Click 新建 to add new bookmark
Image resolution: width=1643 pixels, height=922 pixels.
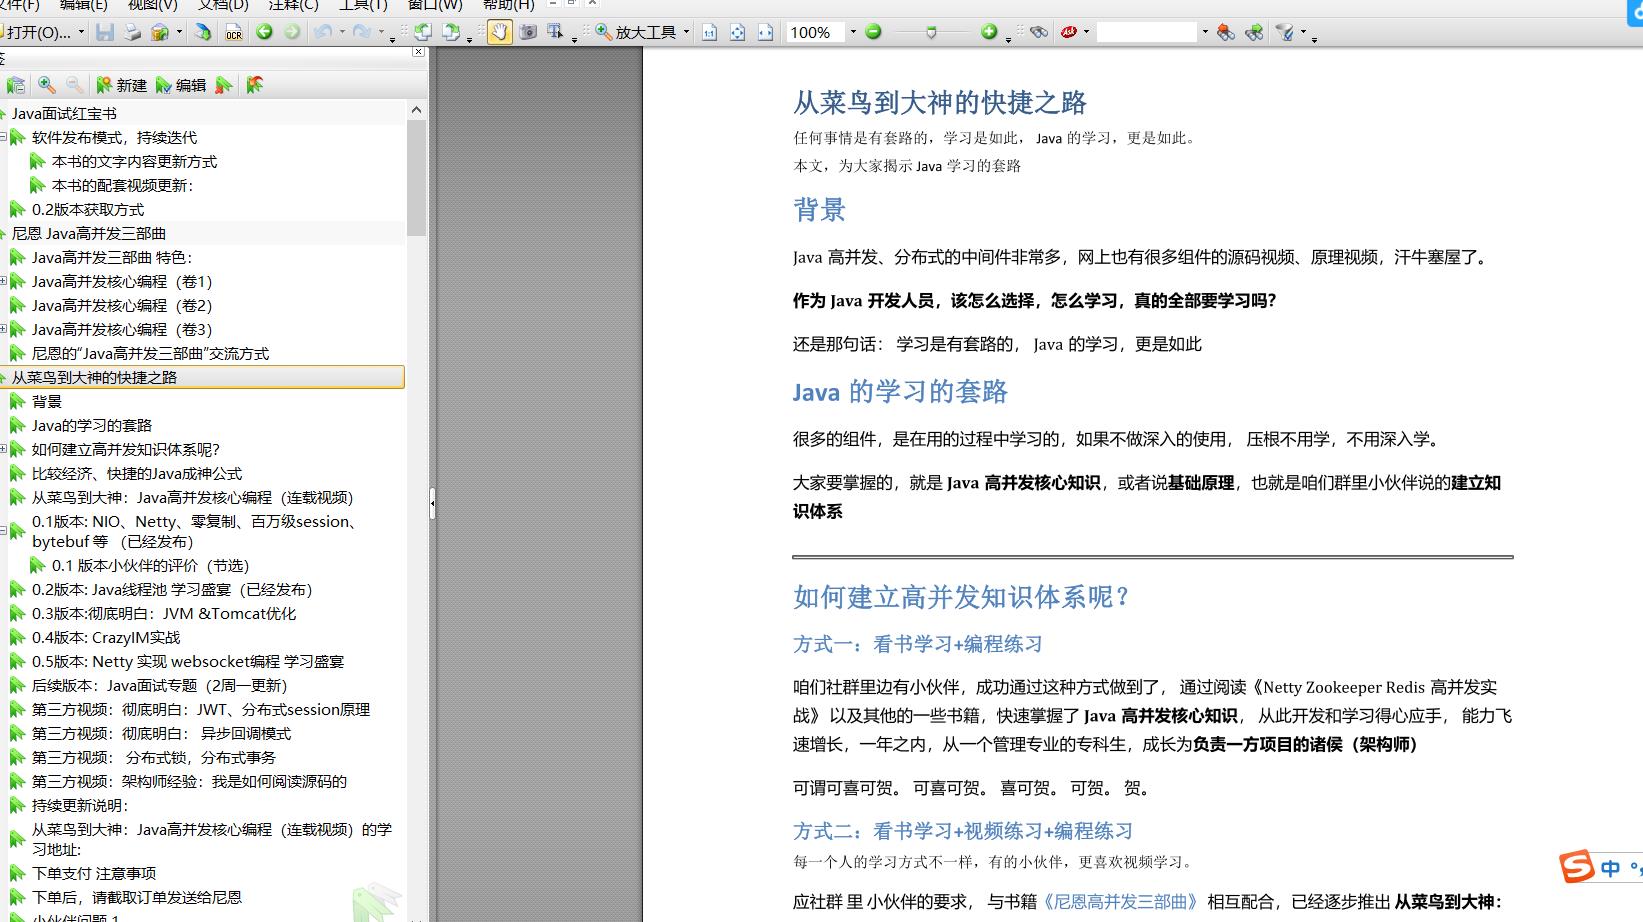121,85
